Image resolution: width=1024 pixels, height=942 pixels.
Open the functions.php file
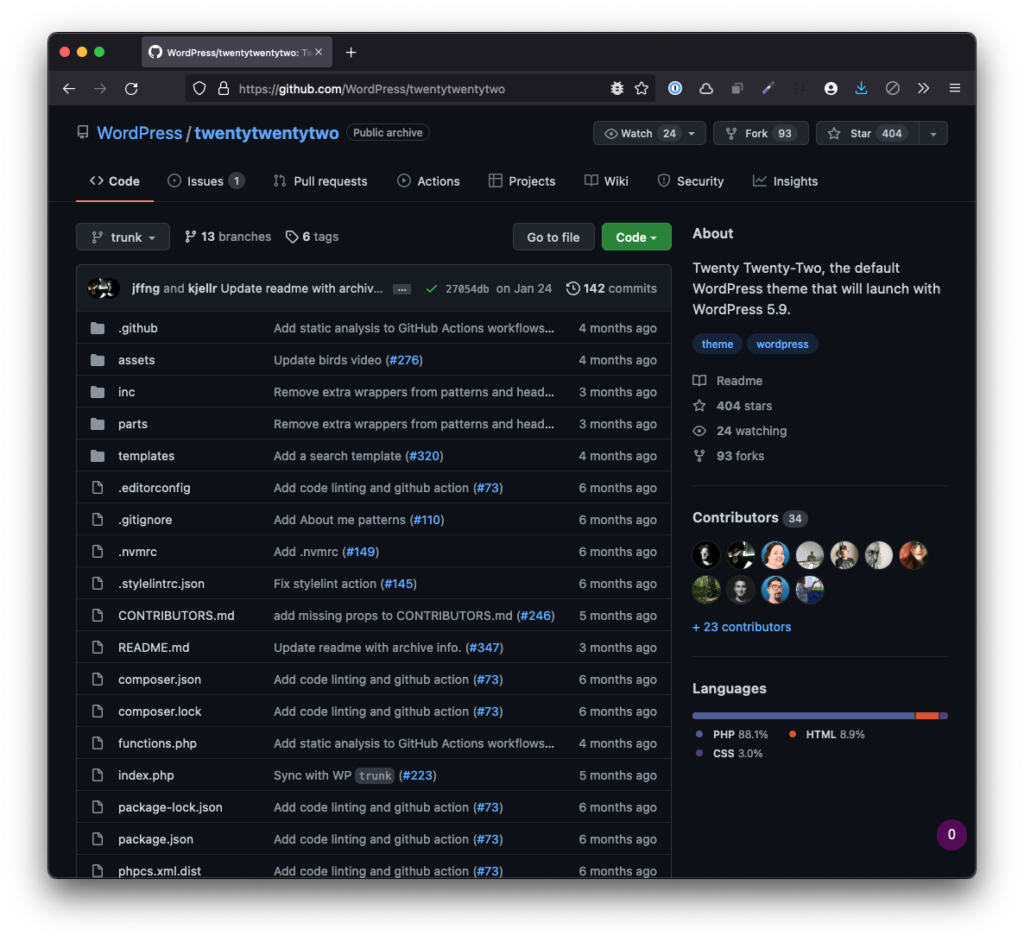157,743
